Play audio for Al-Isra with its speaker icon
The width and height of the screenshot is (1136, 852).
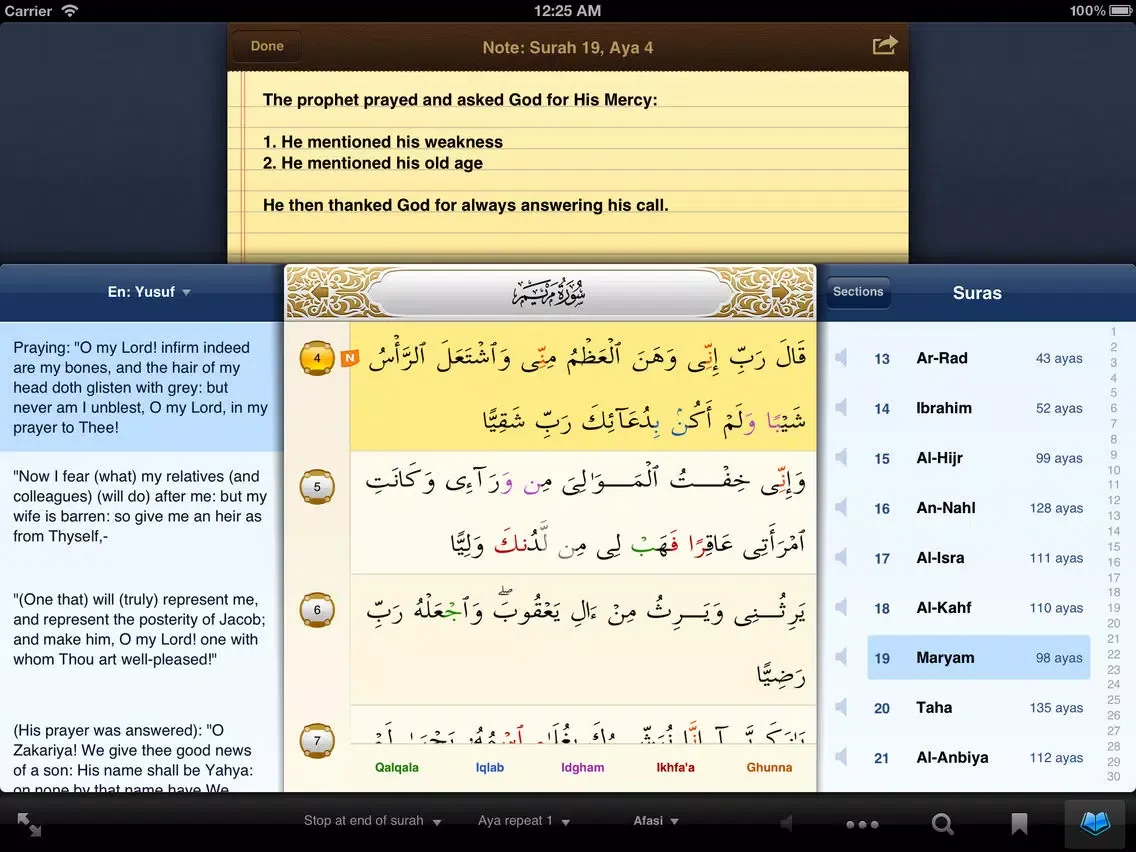coord(840,557)
